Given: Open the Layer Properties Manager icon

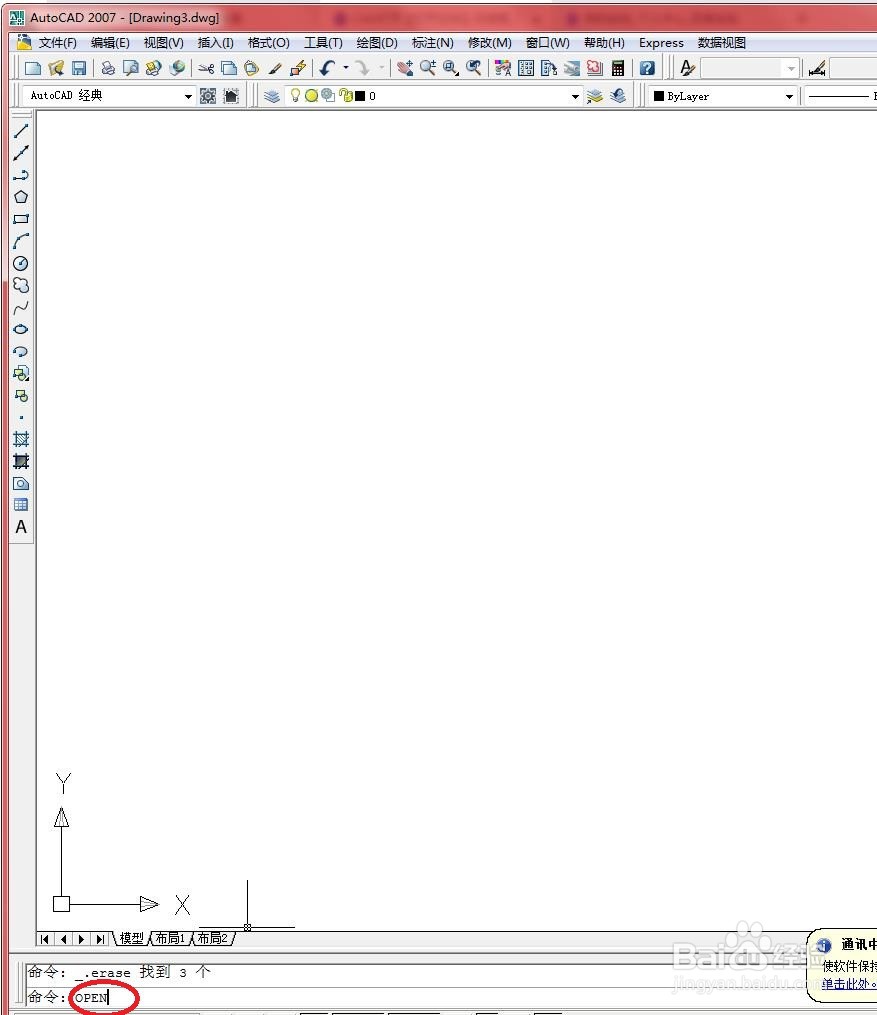Looking at the screenshot, I should pyautogui.click(x=272, y=96).
